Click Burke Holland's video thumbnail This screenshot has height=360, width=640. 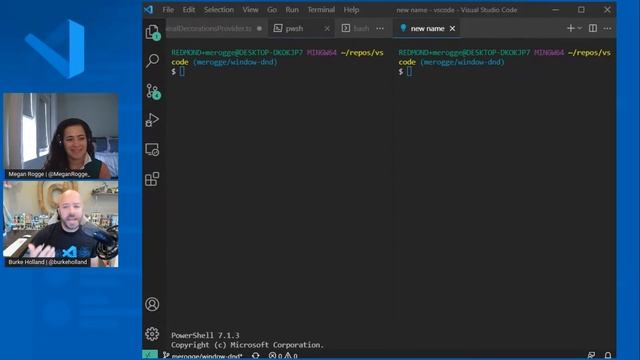click(x=61, y=224)
